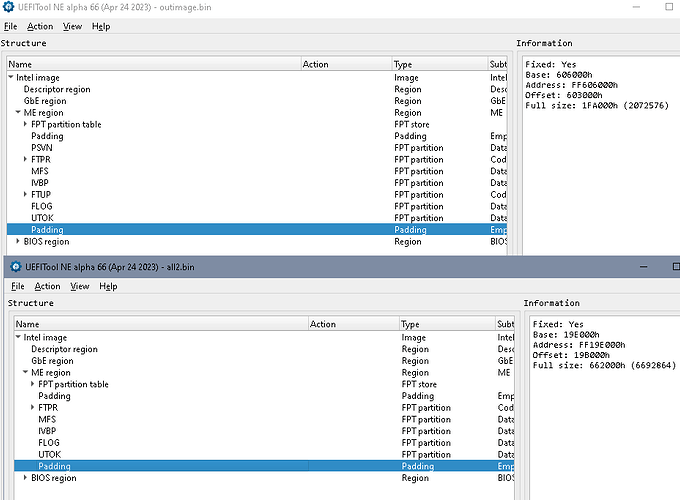Click UEFITool gear icon in outimage.bin title bar
Image resolution: width=680 pixels, height=500 pixels.
(9, 7)
